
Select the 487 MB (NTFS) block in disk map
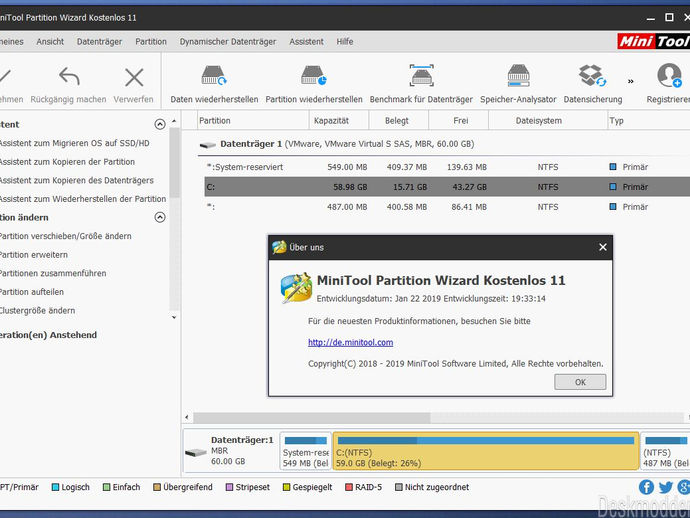tap(665, 451)
